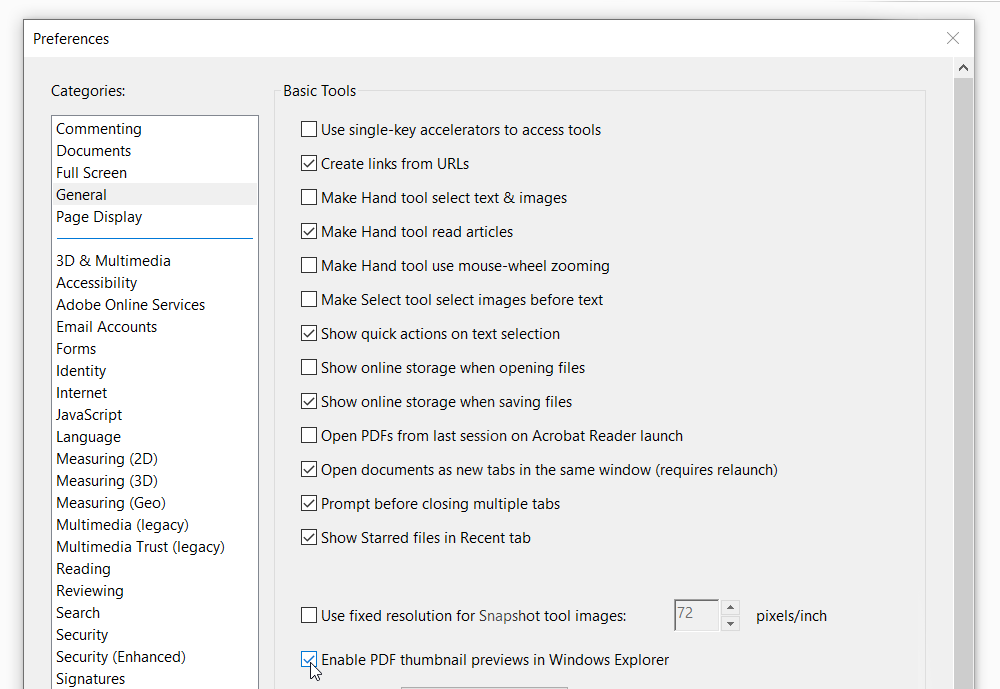Go to JavaScript preferences
The width and height of the screenshot is (1000, 689).
89,415
